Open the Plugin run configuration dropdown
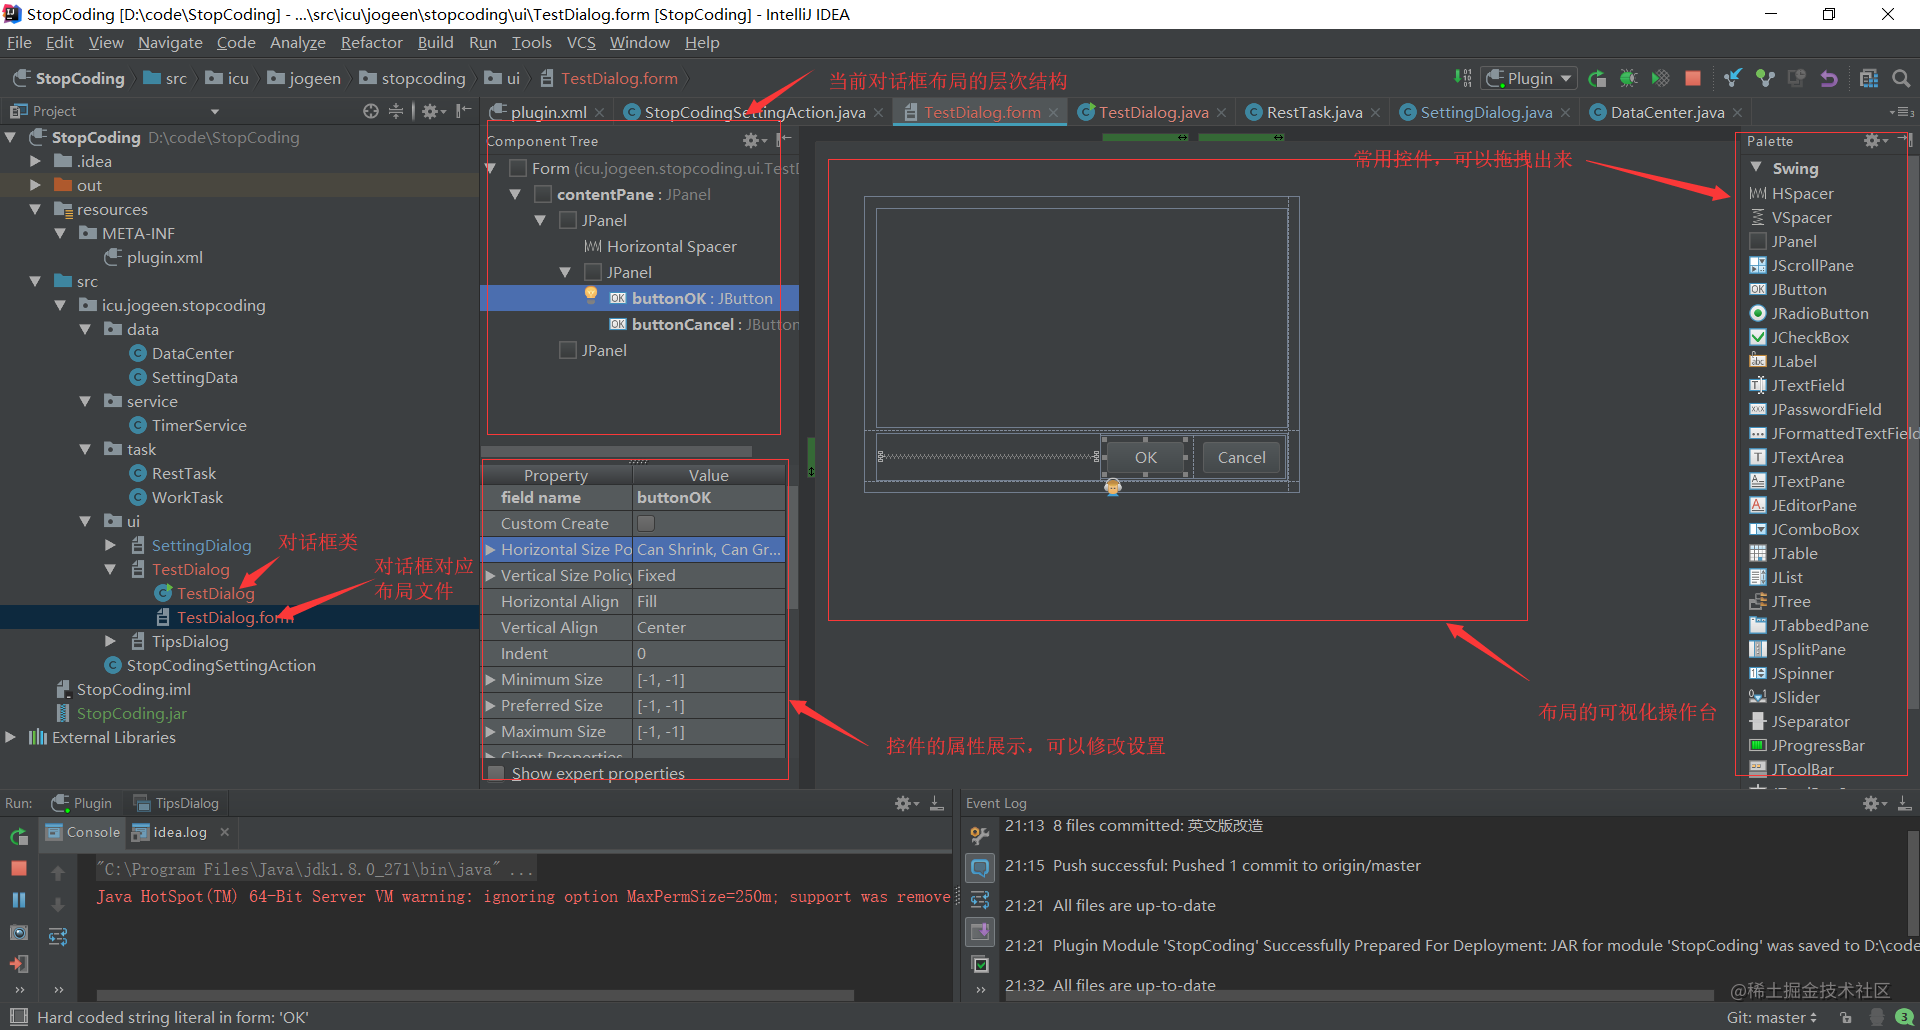1920x1030 pixels. (x=1529, y=78)
